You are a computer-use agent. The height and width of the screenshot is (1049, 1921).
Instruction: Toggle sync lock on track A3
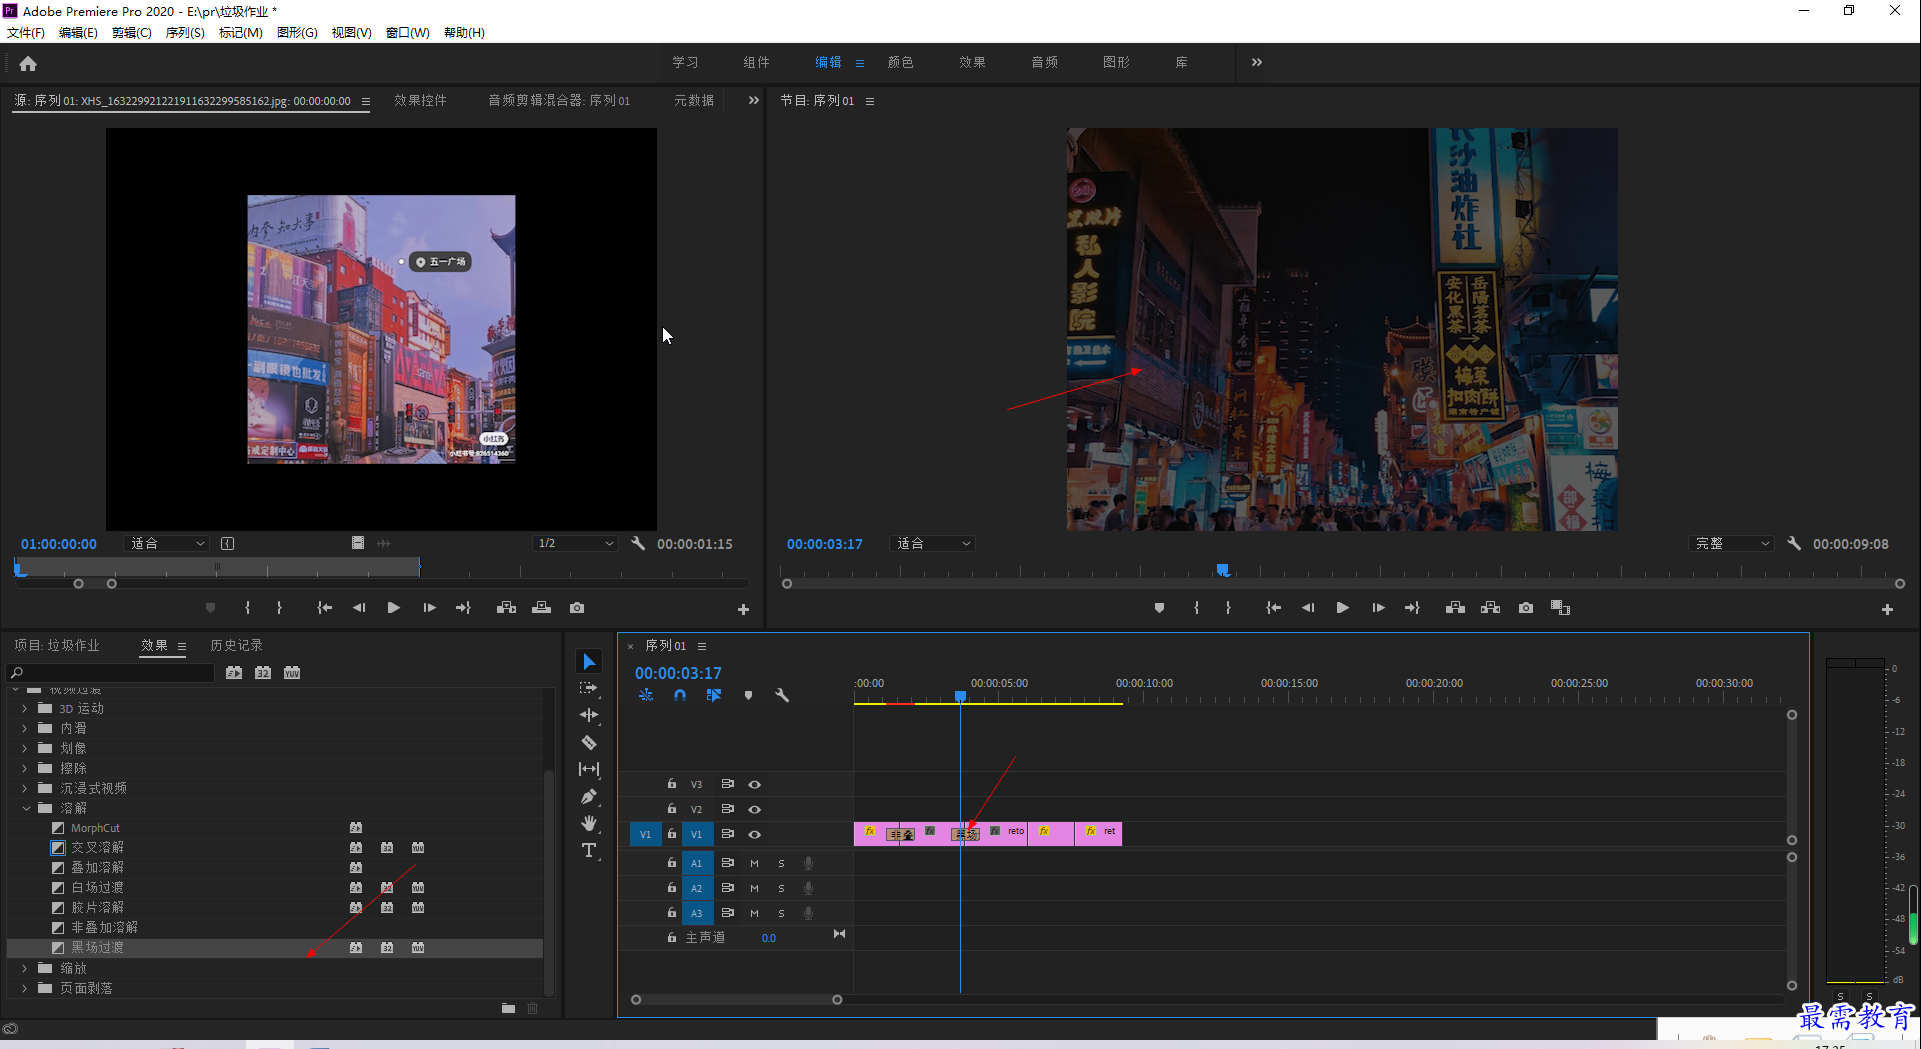point(728,913)
